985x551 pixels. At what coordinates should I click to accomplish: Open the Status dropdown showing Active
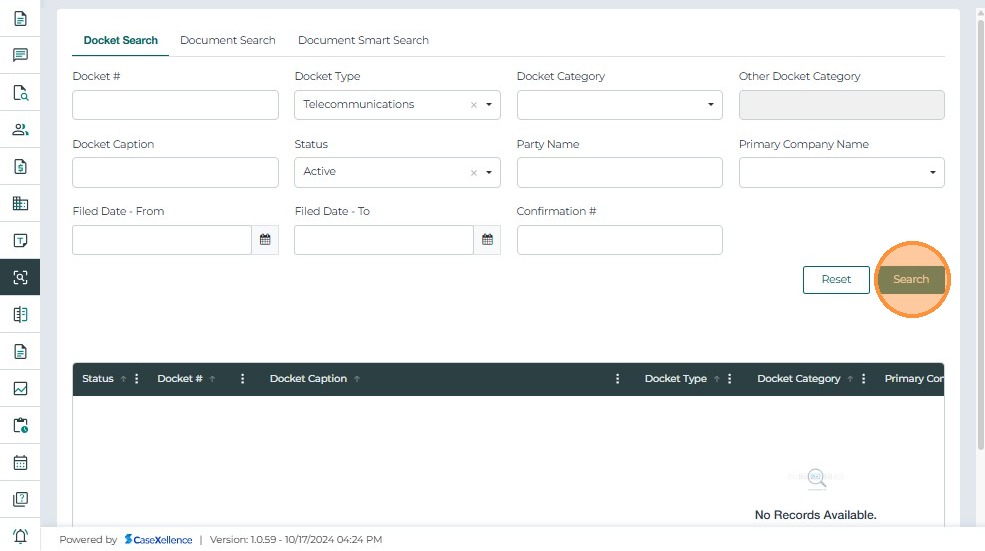tap(489, 173)
